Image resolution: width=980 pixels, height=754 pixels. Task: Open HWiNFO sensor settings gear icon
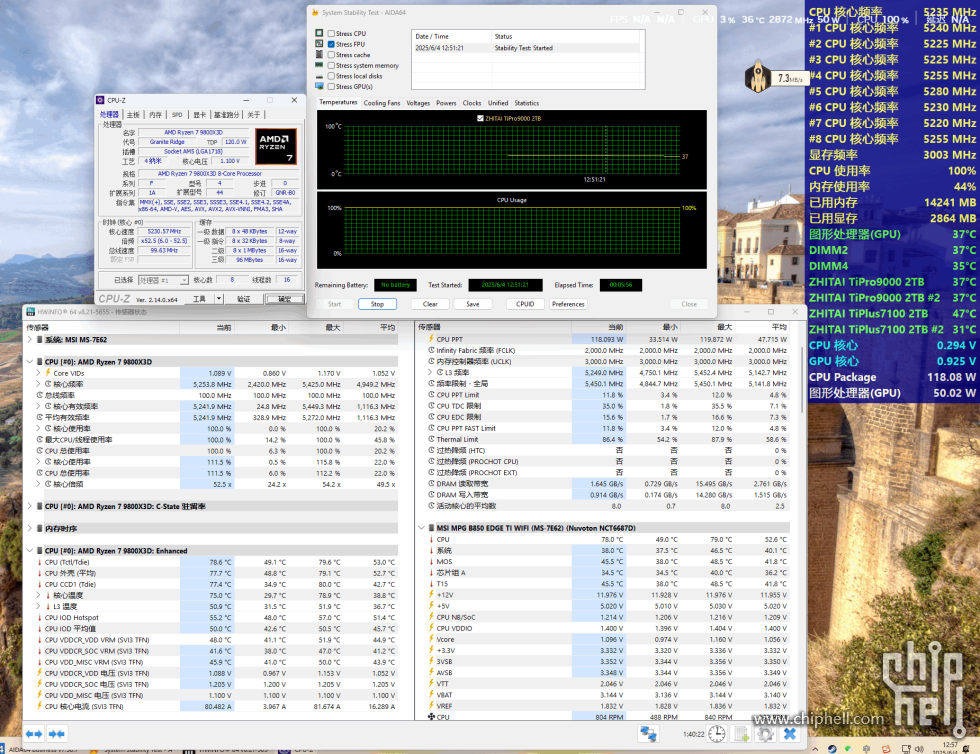pyautogui.click(x=765, y=734)
